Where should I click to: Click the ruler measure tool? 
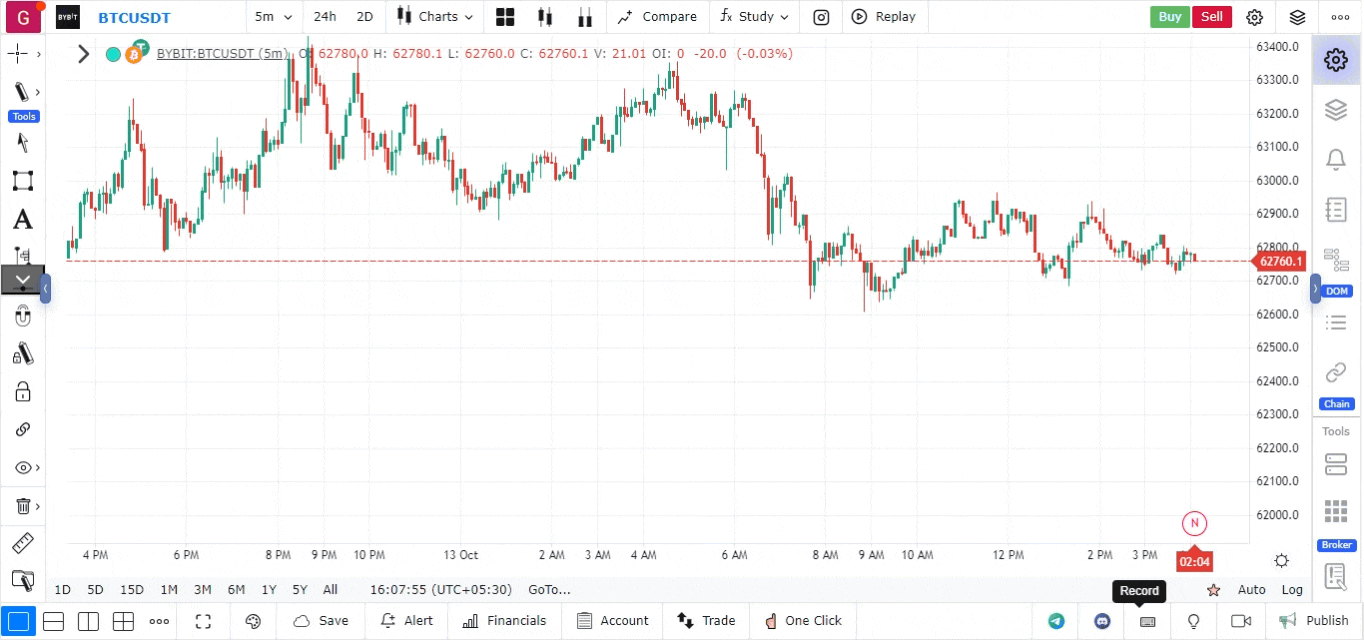pyautogui.click(x=22, y=544)
